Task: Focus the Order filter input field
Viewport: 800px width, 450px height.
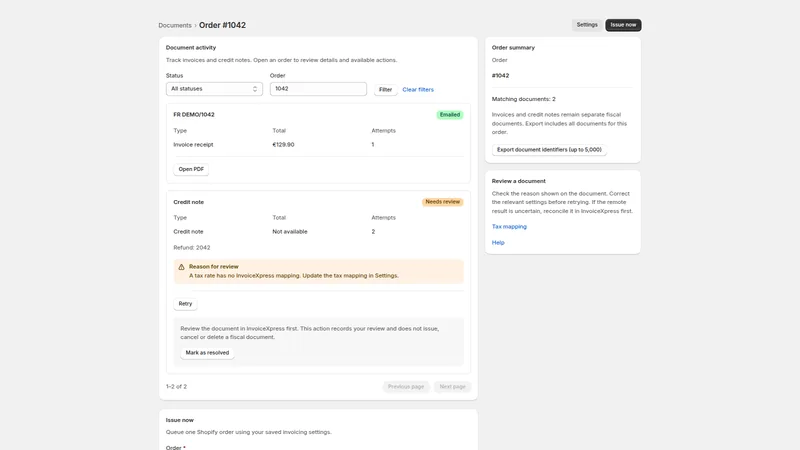Action: click(318, 89)
